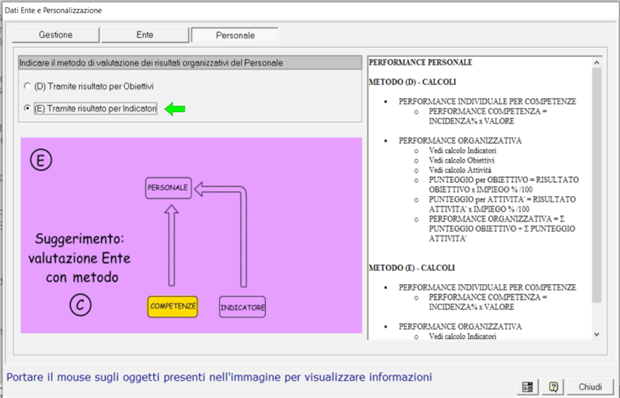Click the help question-mark icon
This screenshot has width=620, height=398.
click(x=553, y=387)
